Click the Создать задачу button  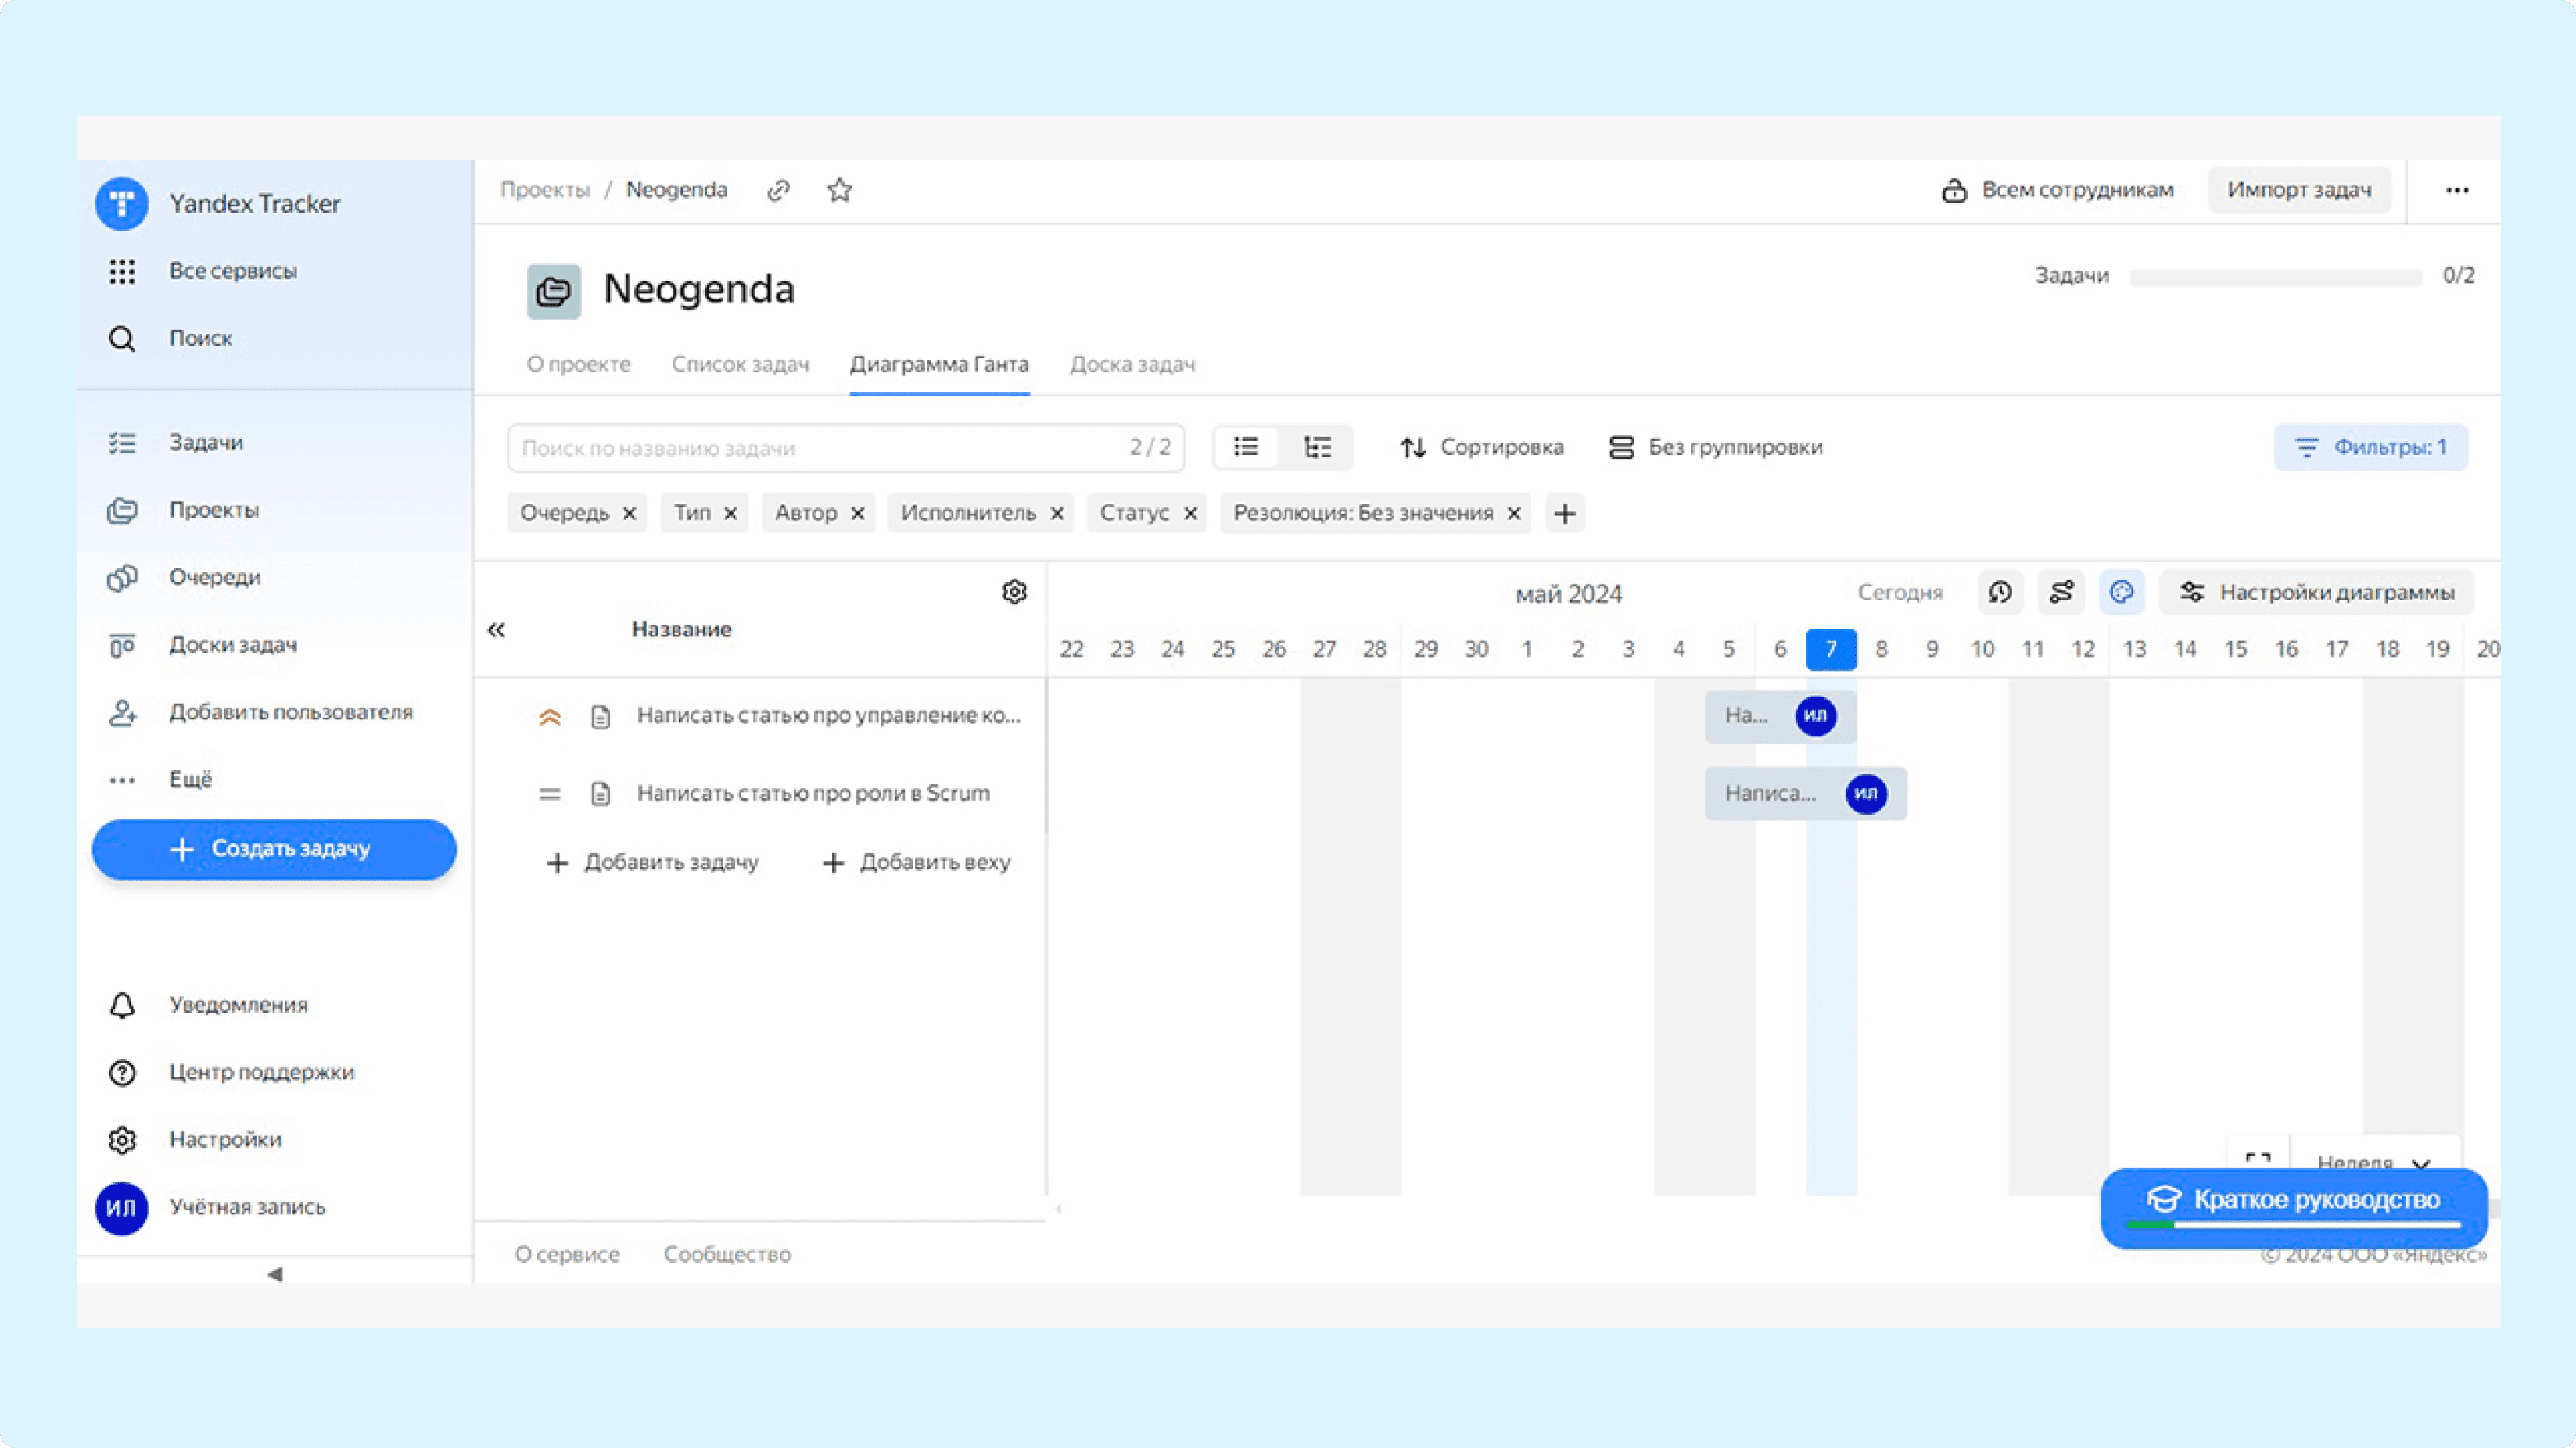(274, 849)
